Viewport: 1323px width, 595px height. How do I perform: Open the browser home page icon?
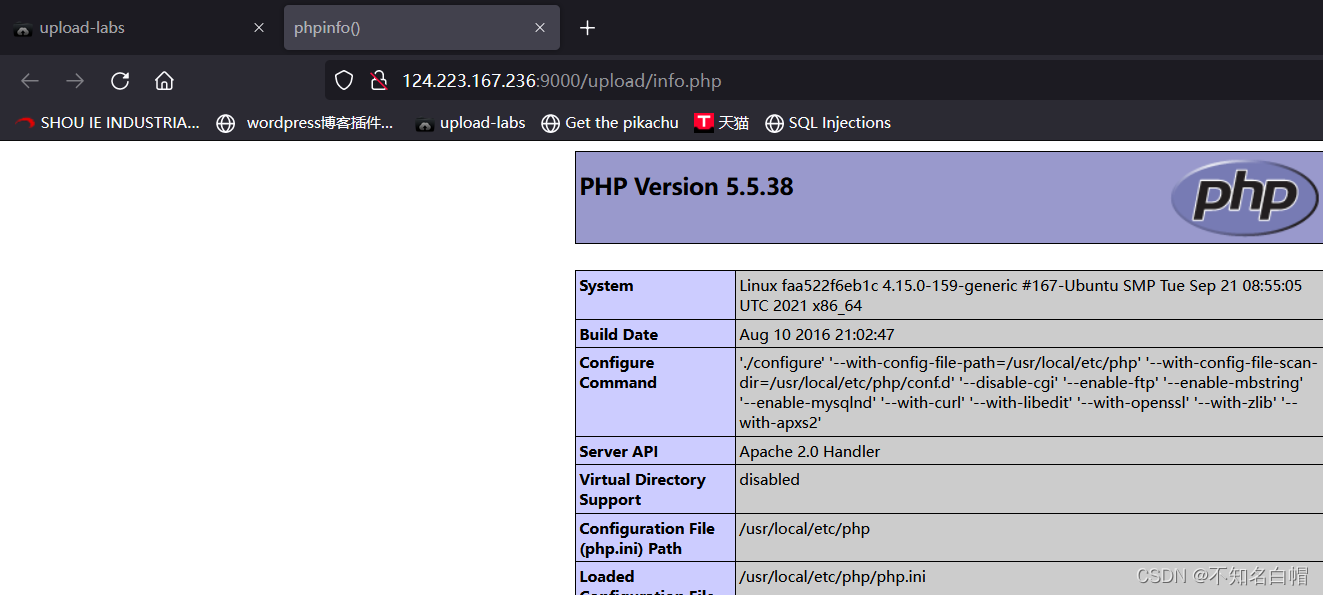[164, 80]
